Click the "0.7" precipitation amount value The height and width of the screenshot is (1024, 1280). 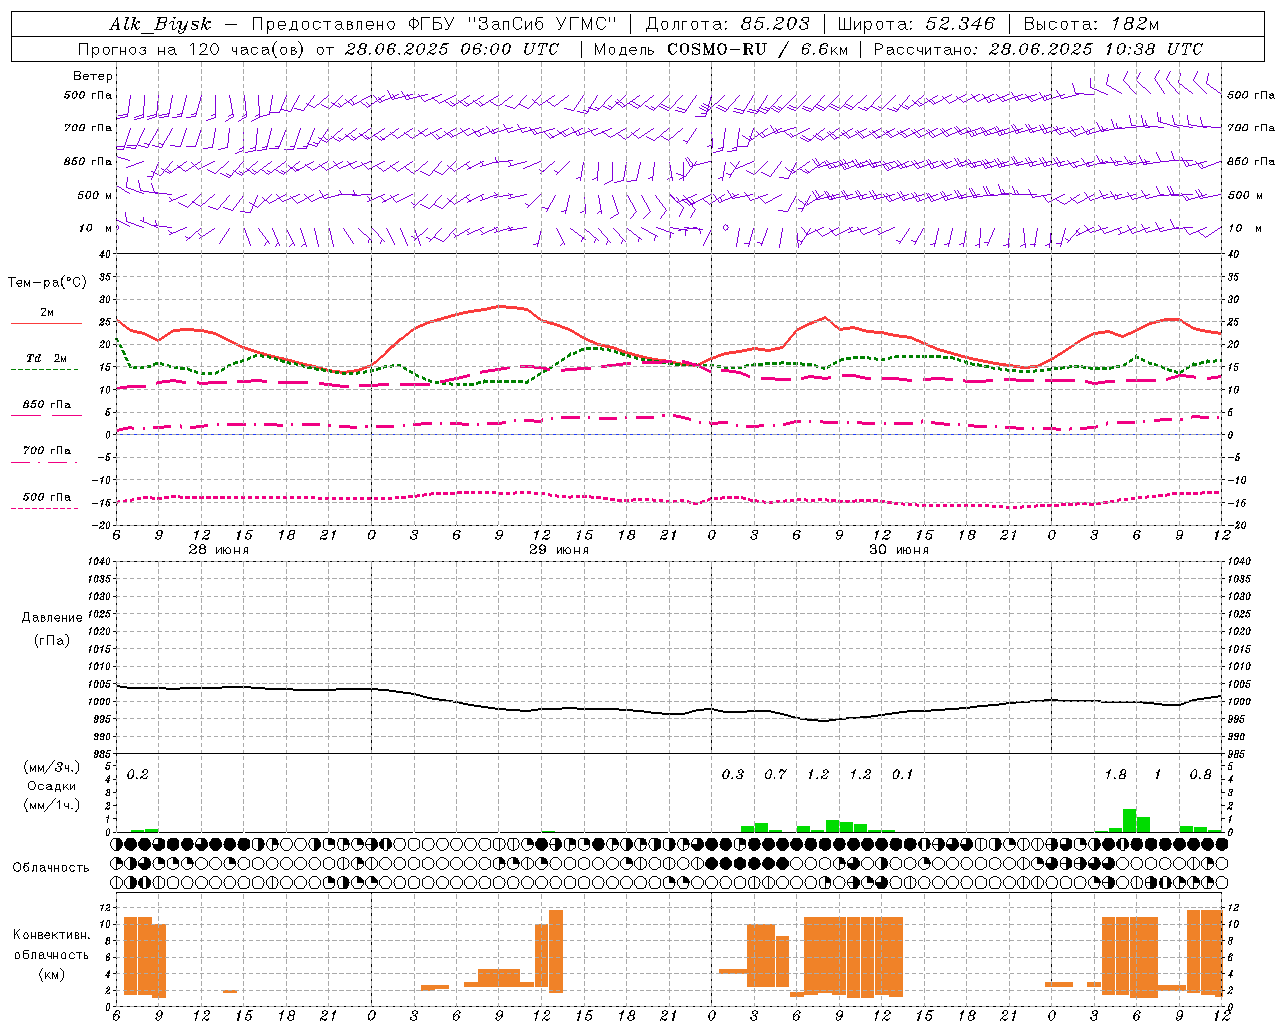click(775, 774)
